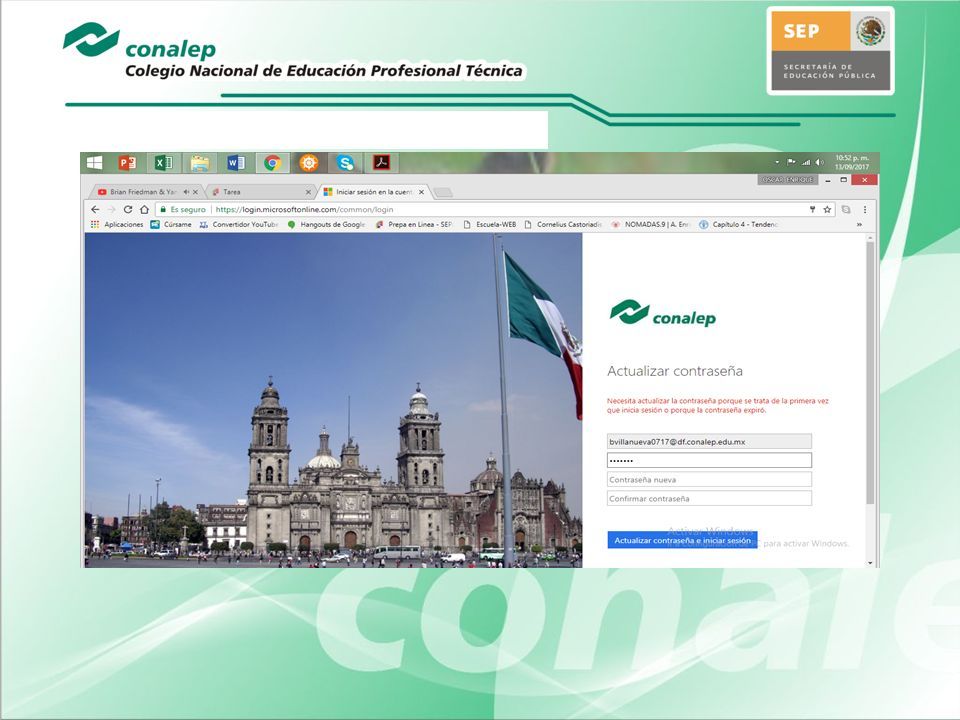
Task: Open the orange gear app in taskbar
Action: pyautogui.click(x=309, y=163)
